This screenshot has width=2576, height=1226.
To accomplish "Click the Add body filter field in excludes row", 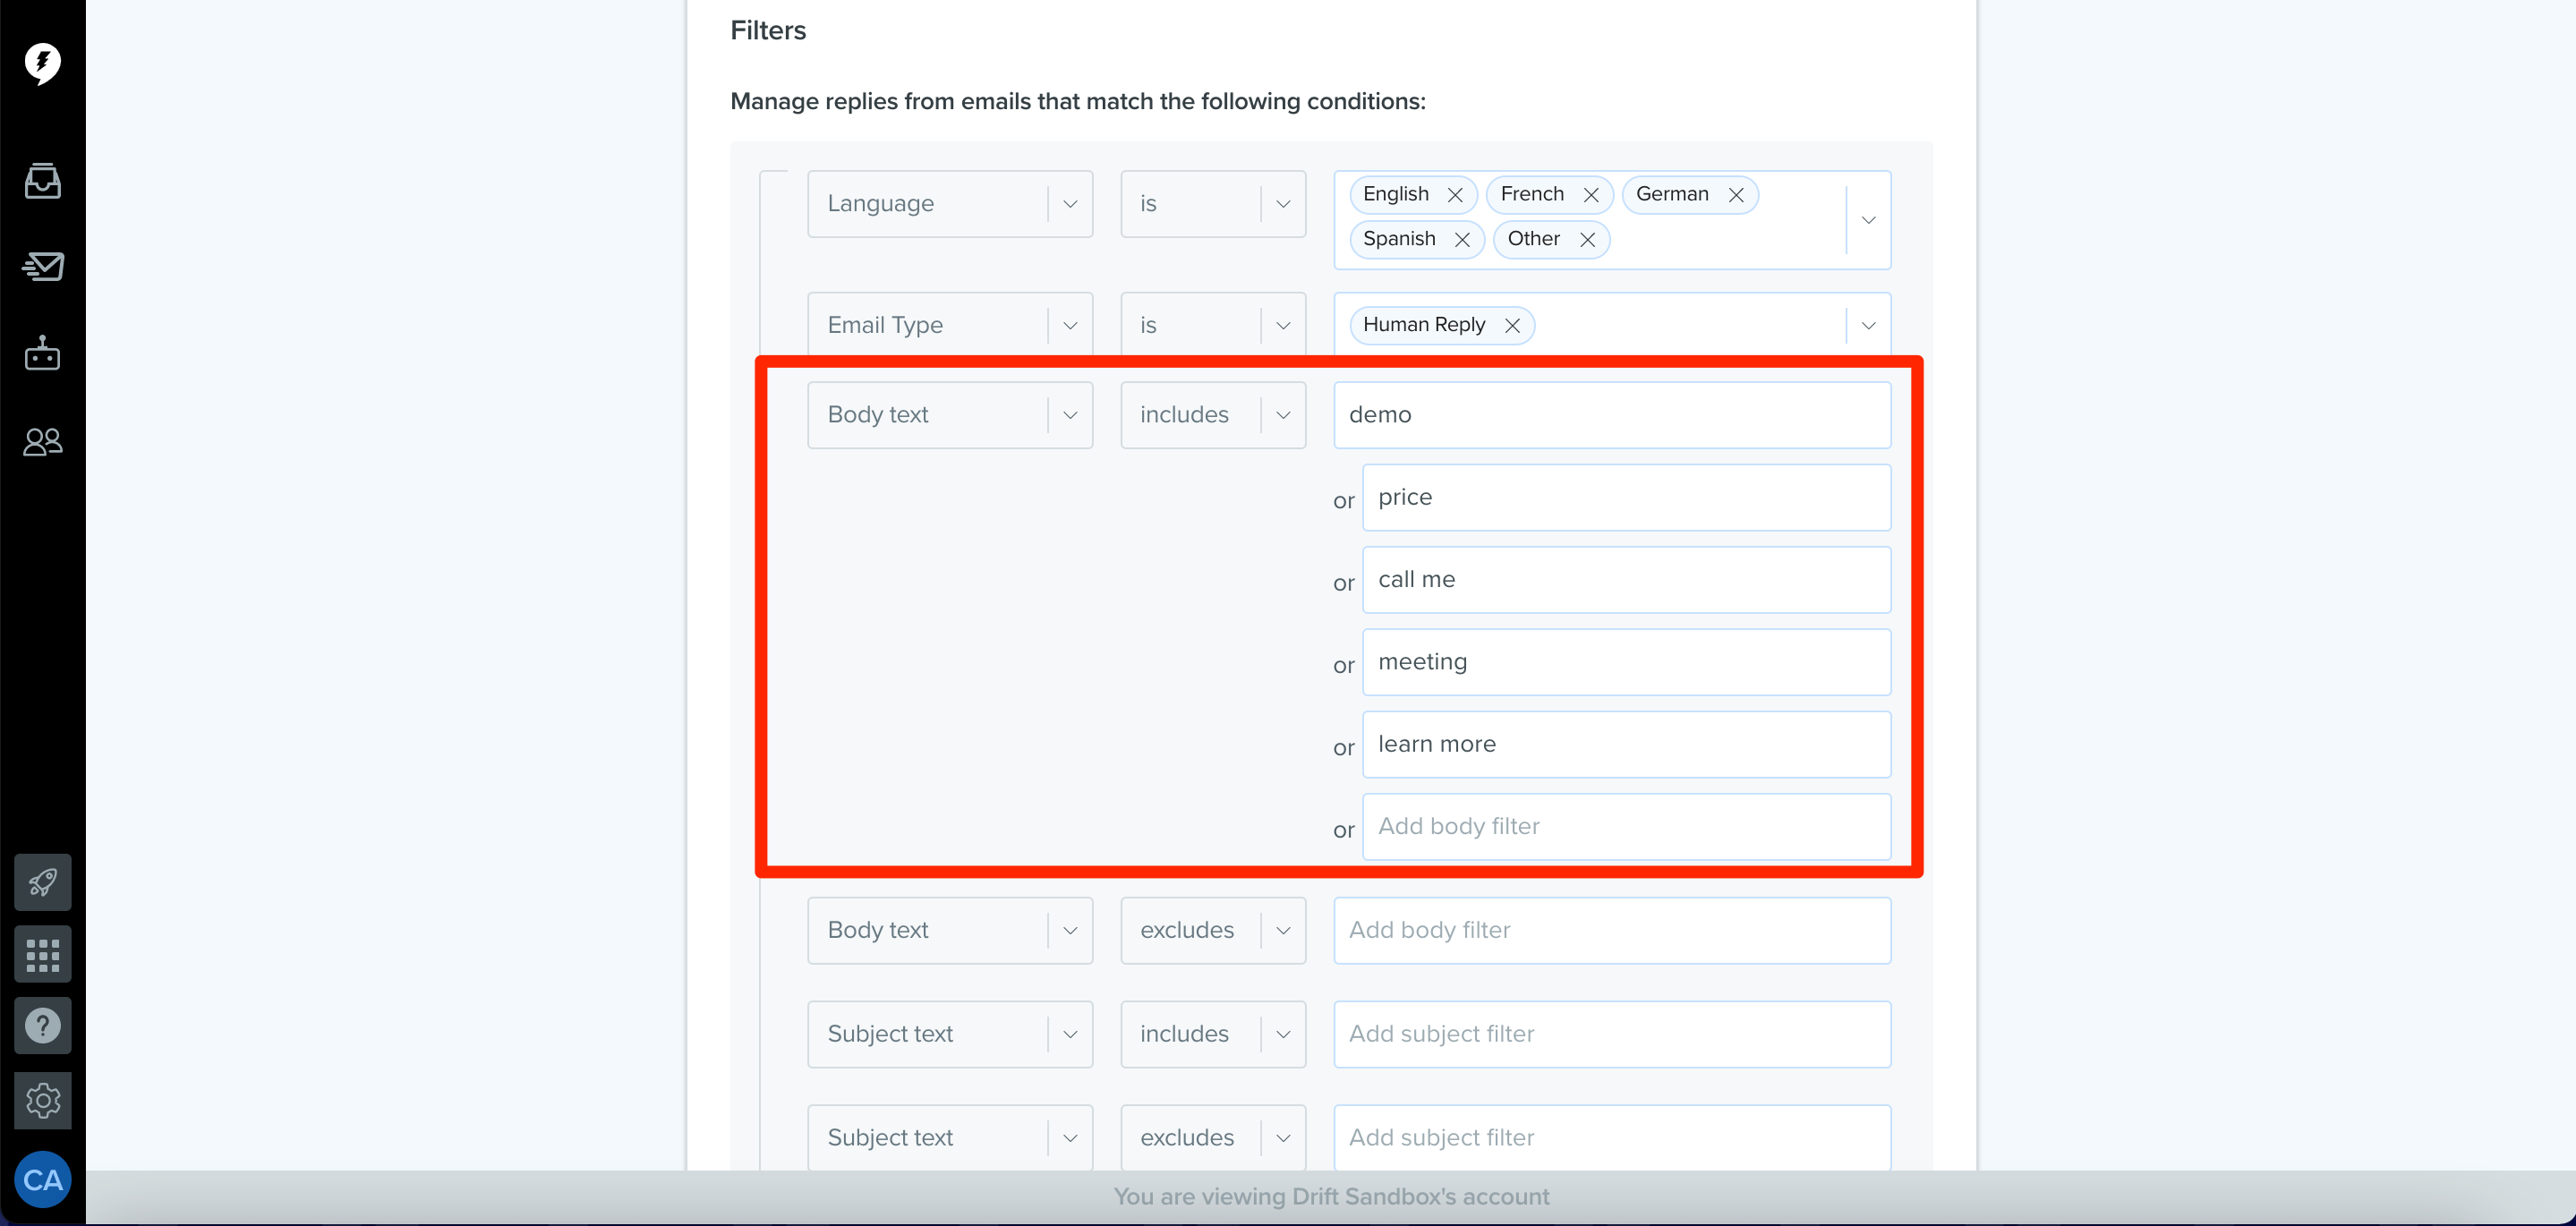I will click(x=1612, y=930).
